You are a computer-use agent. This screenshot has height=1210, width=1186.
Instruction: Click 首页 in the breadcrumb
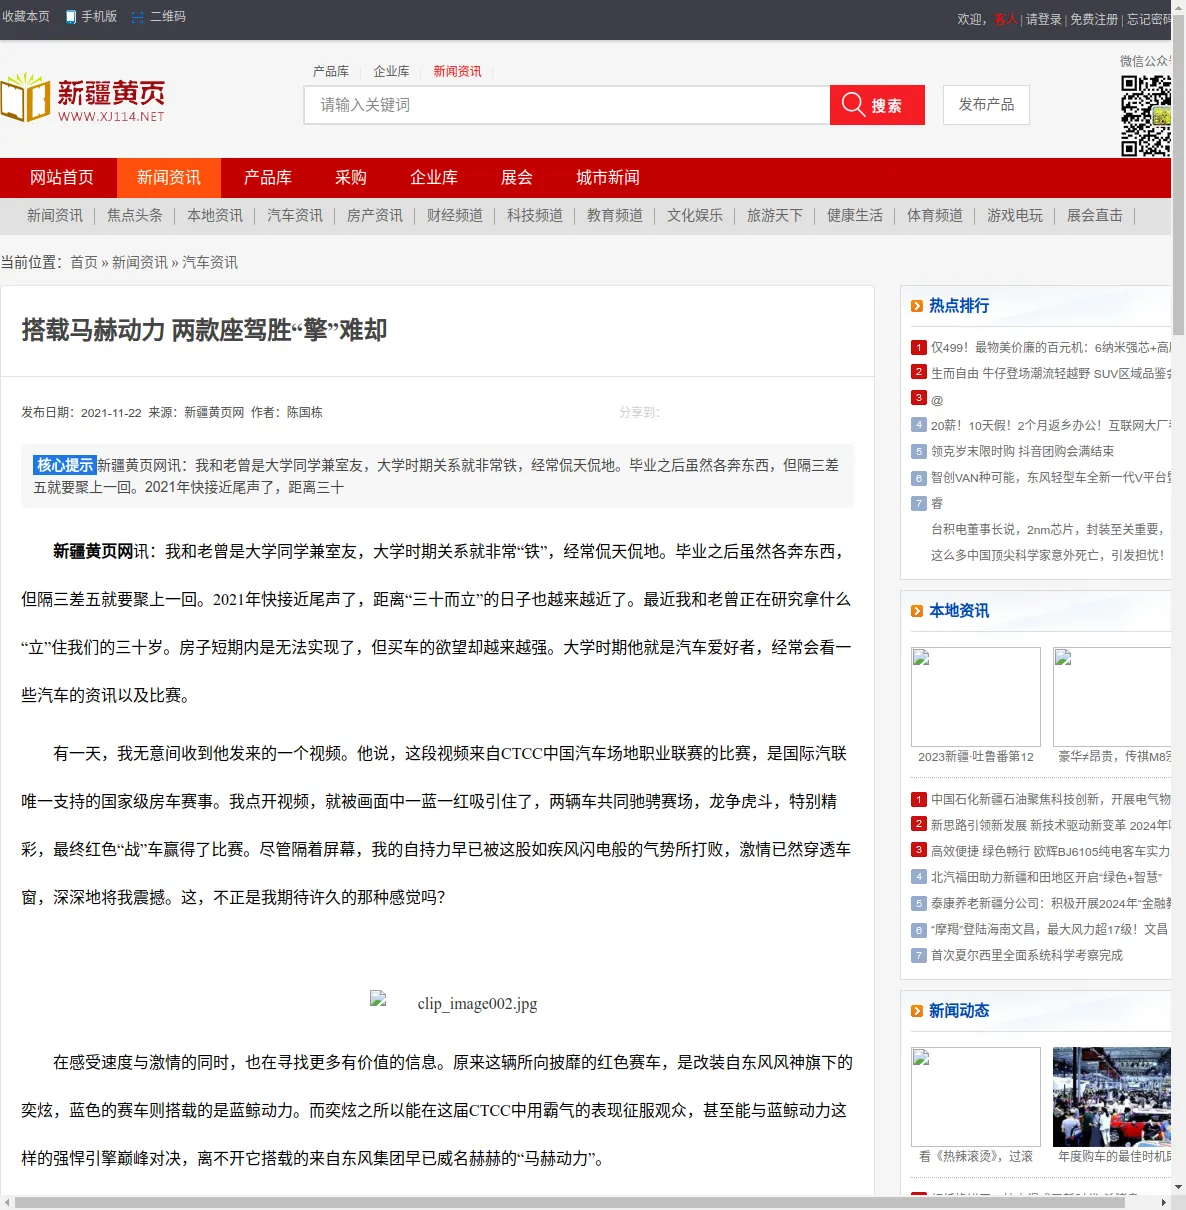(84, 263)
